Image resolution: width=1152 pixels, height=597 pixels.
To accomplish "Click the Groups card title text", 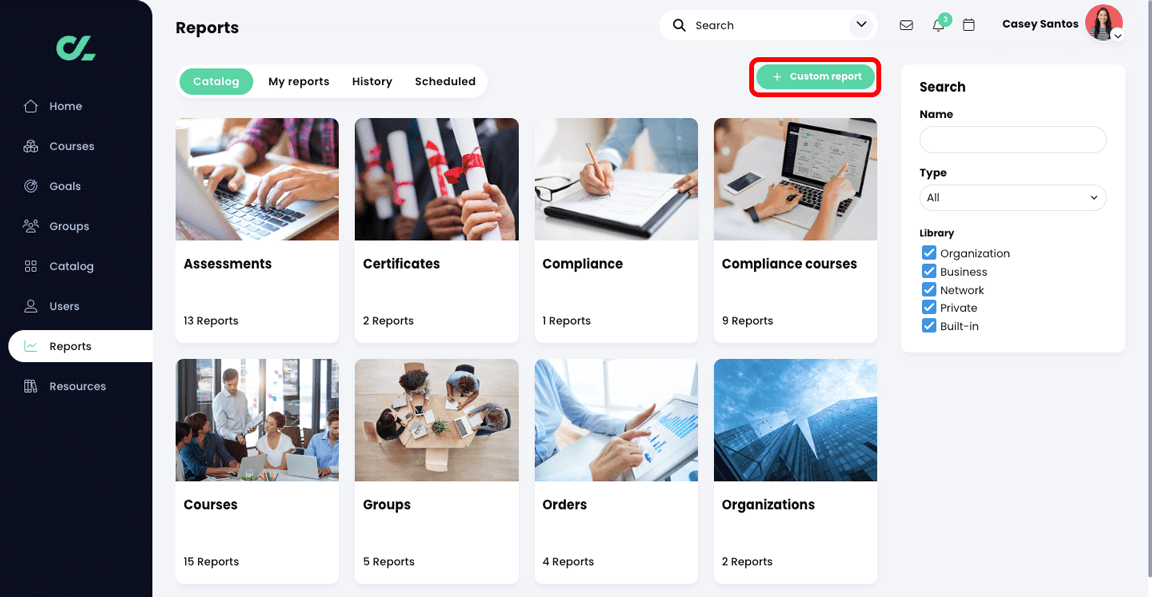I will point(386,504).
